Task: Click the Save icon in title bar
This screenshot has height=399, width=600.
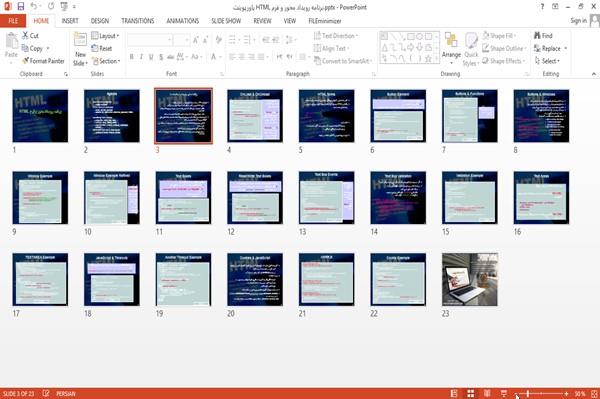Action: [x=21, y=6]
